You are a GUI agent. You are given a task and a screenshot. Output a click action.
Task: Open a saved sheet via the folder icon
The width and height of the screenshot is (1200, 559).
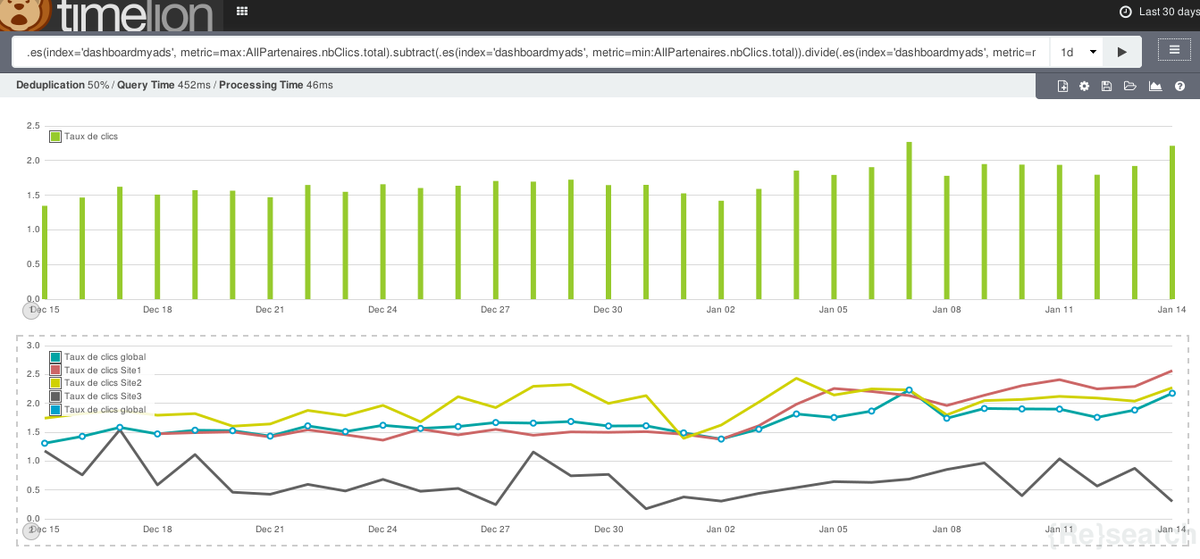[x=1130, y=86]
